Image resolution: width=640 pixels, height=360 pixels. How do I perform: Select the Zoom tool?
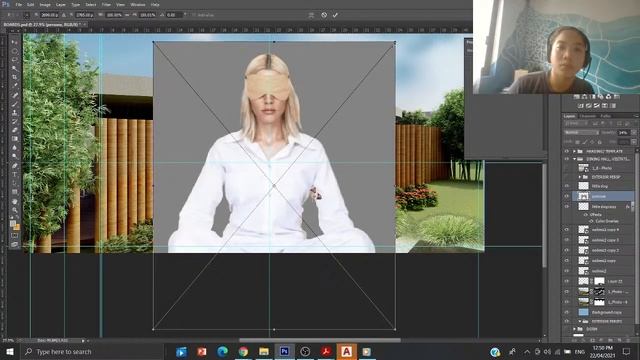click(15, 210)
